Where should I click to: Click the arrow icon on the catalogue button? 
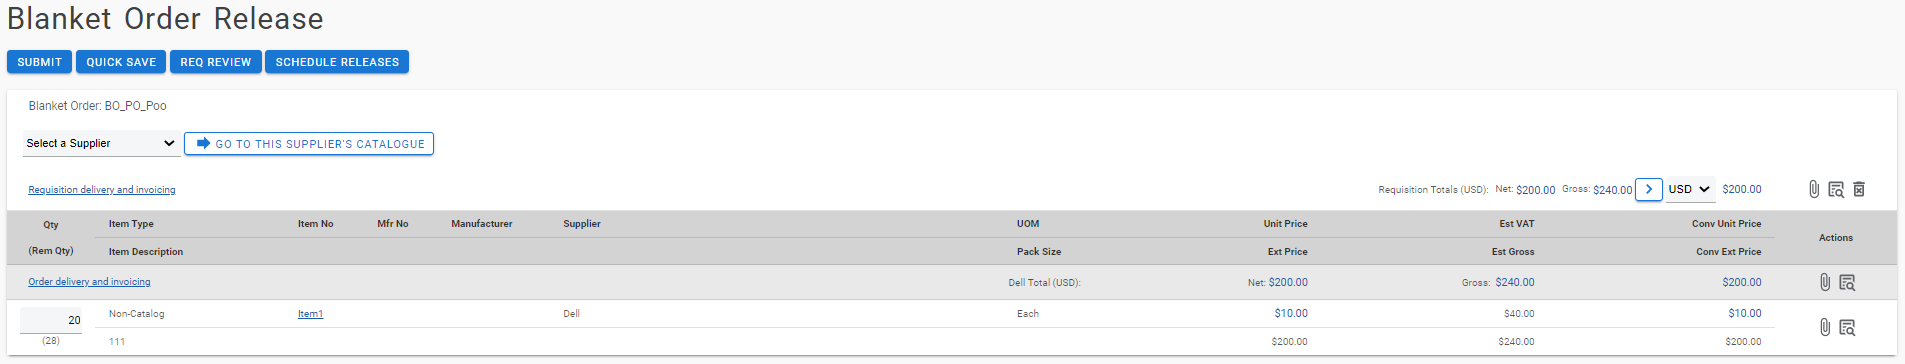coord(203,143)
